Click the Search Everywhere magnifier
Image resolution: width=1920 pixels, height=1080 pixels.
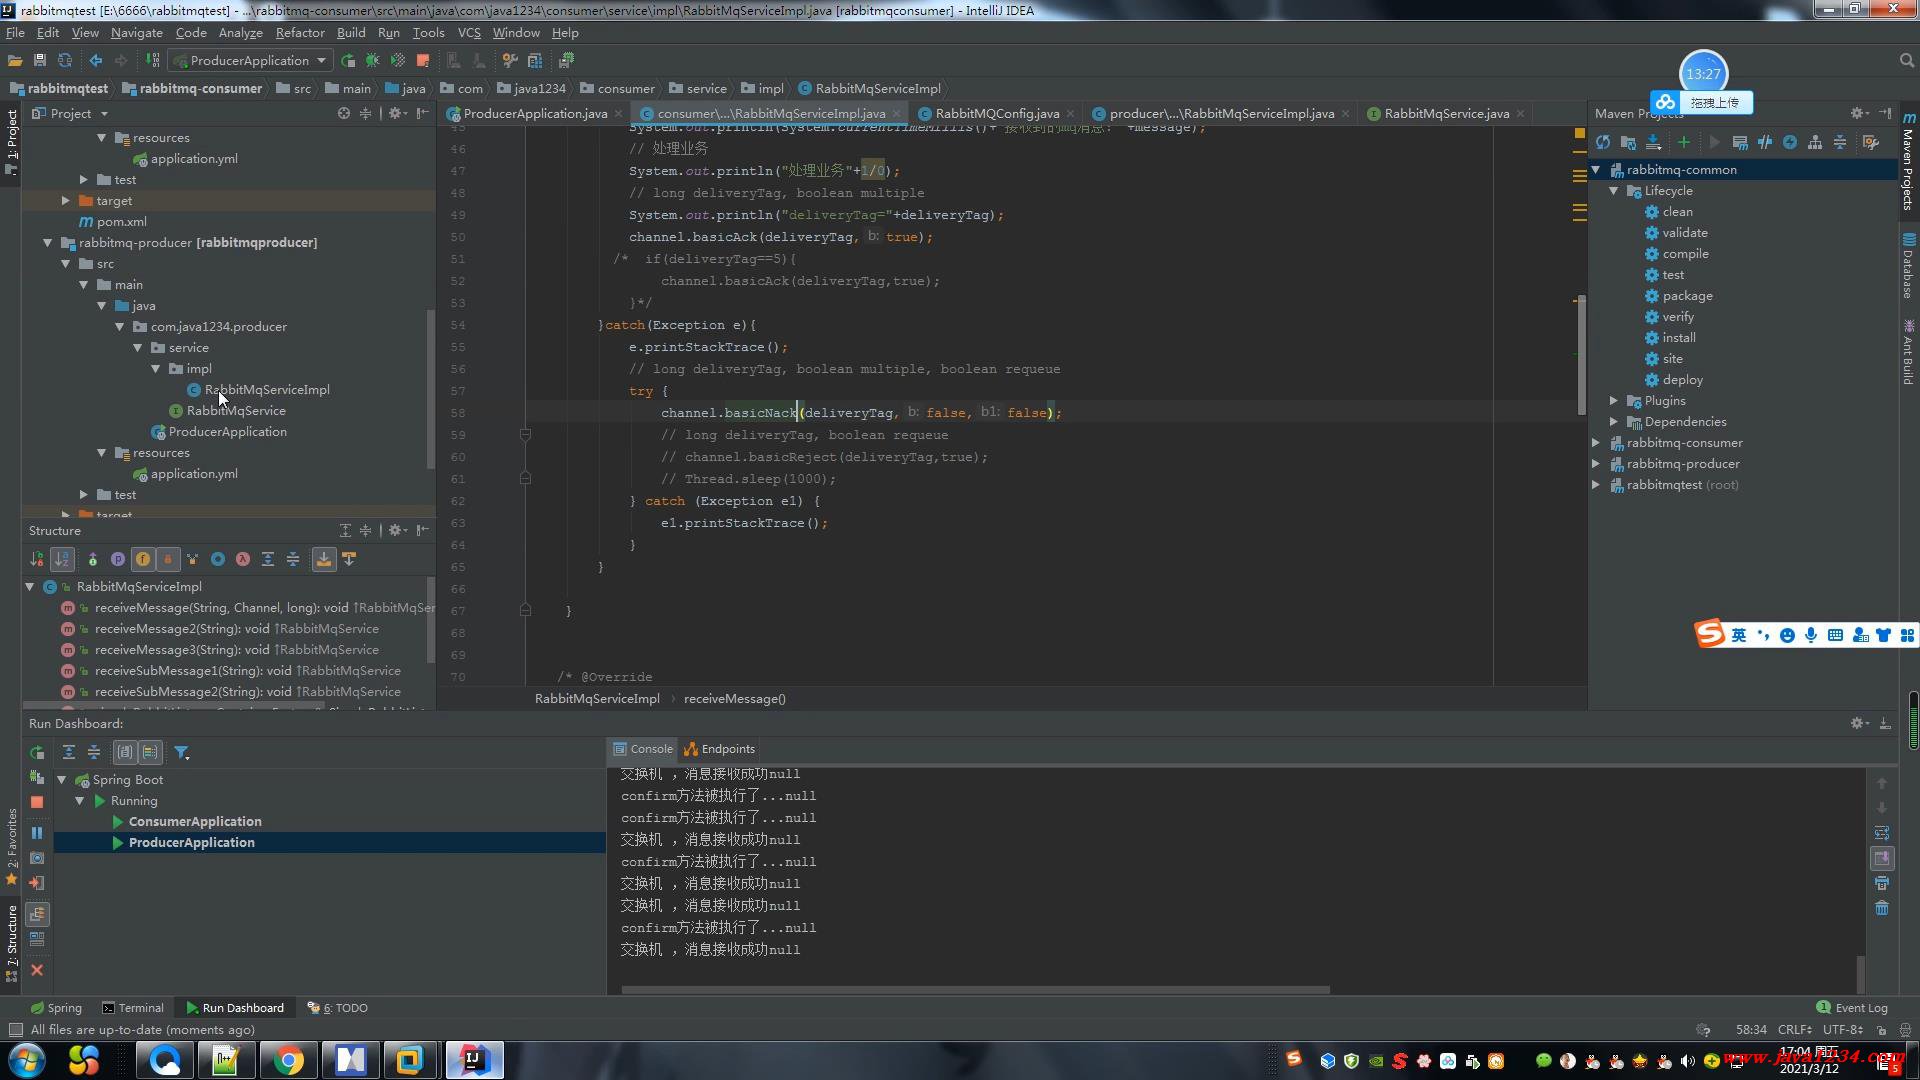[x=1906, y=60]
